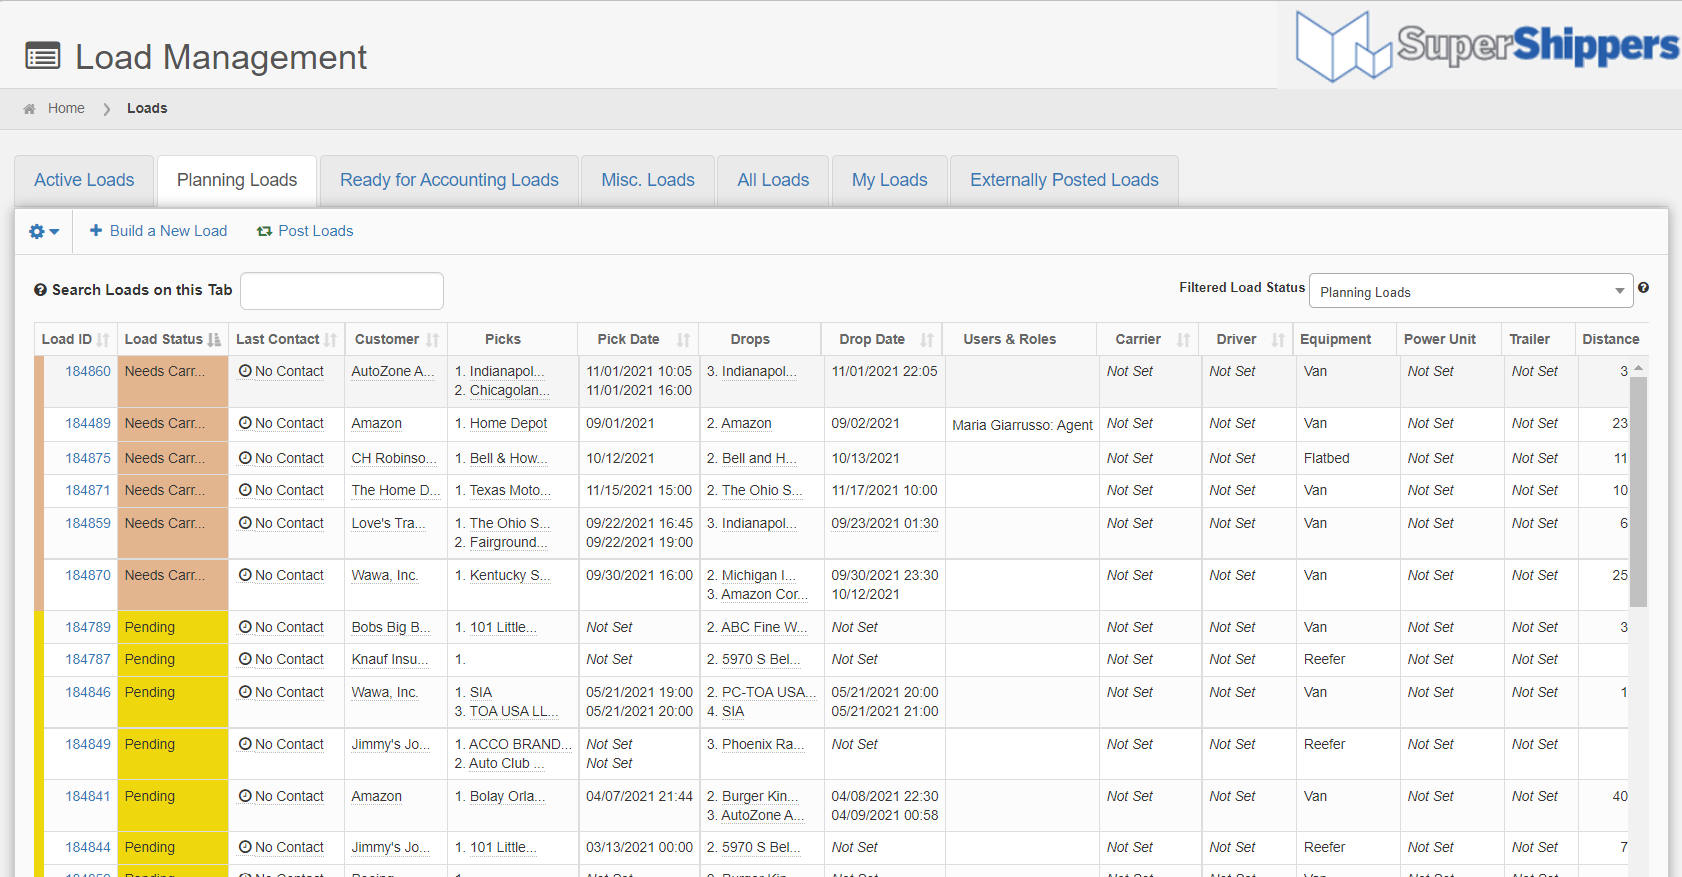Click Bolay Orla... pick location
1682x877 pixels.
507,796
